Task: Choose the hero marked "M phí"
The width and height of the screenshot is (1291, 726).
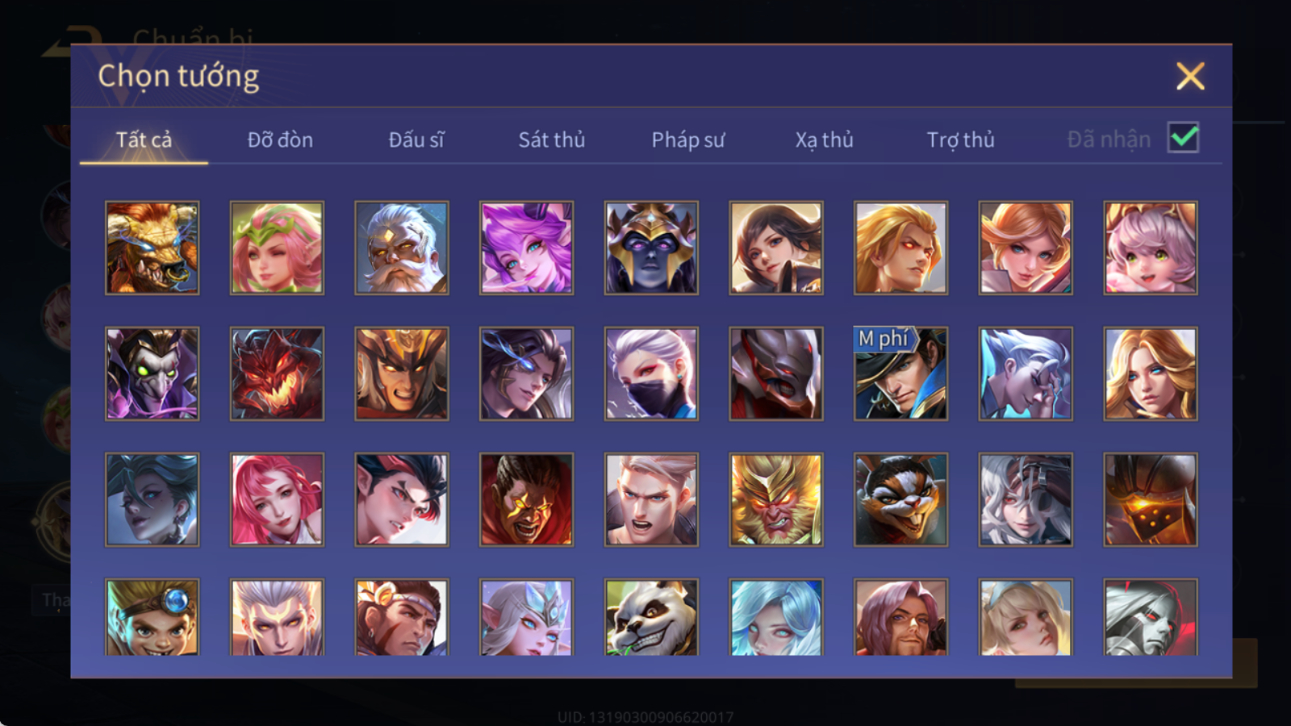Action: coord(900,373)
